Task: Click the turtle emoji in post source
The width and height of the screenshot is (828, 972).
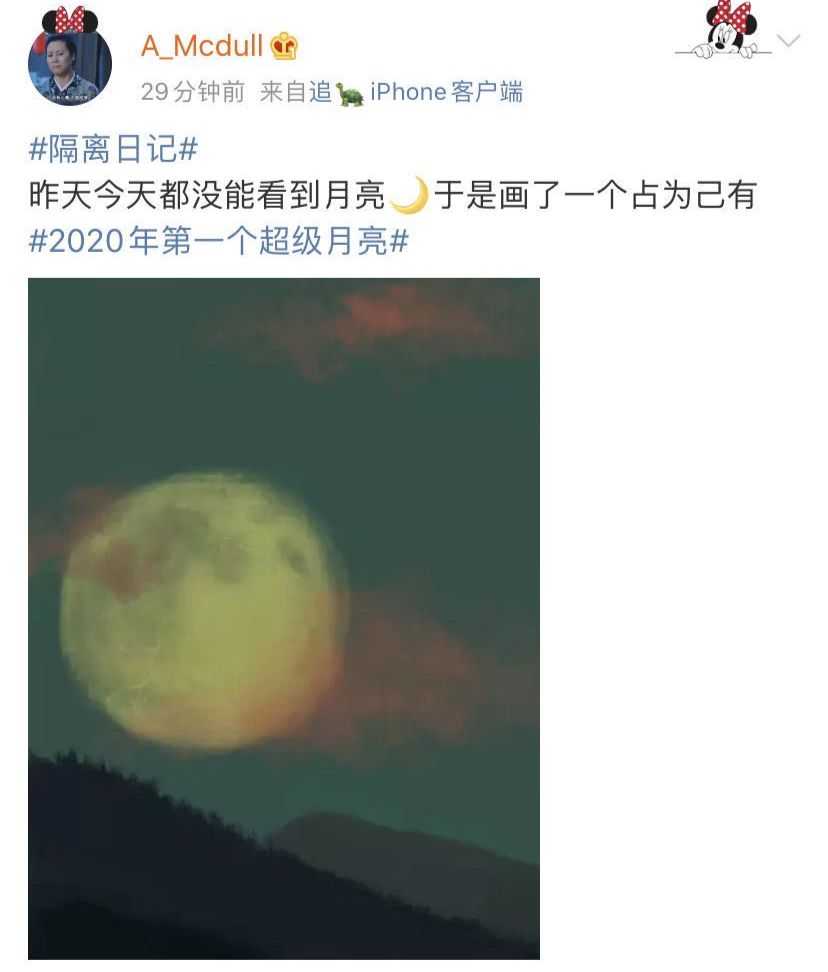Action: click(350, 94)
